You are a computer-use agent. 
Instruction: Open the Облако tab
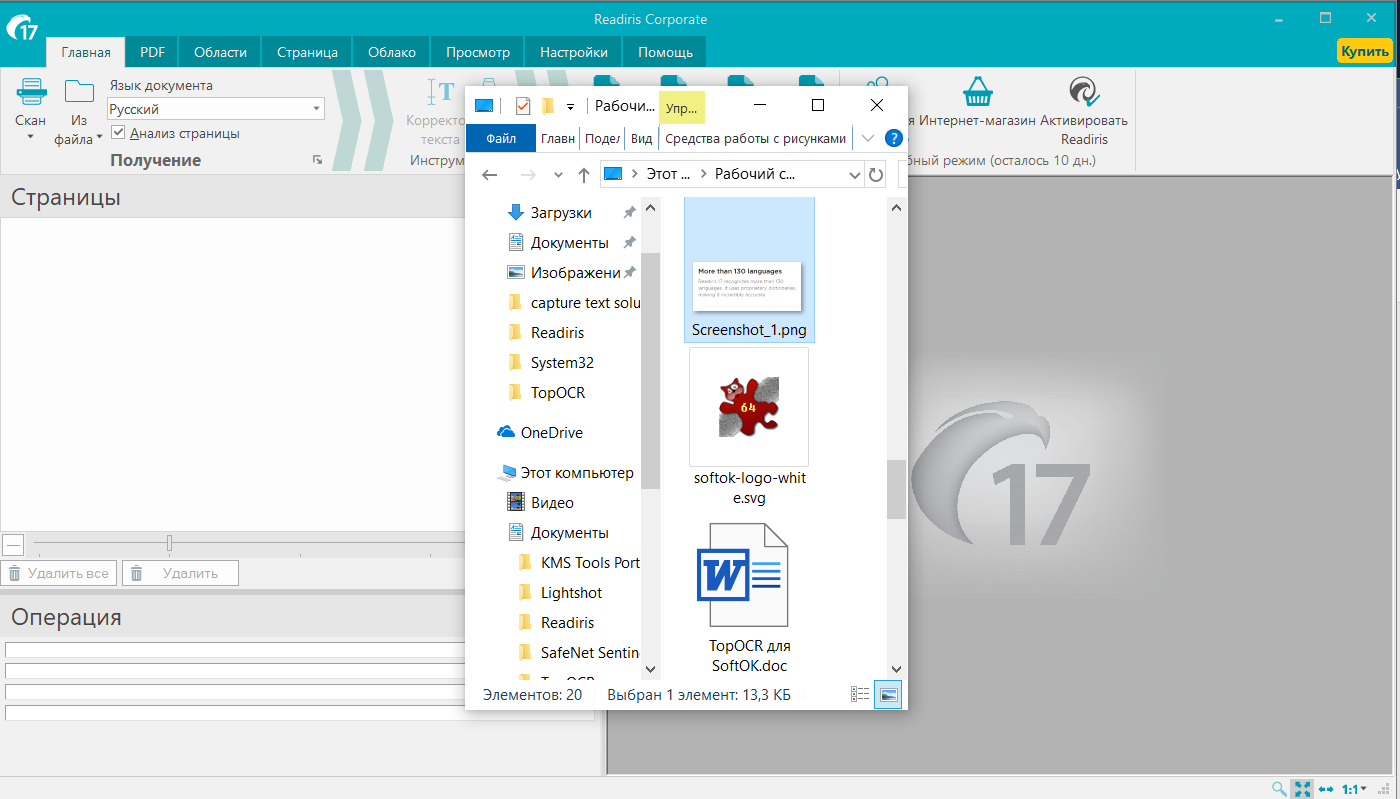[392, 52]
